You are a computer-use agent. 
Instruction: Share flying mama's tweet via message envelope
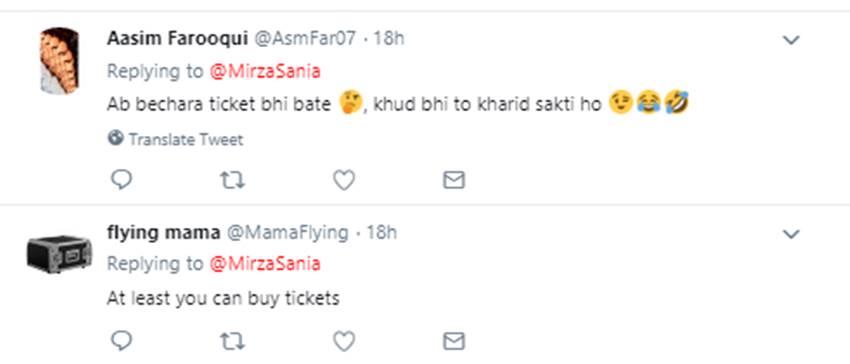[454, 341]
